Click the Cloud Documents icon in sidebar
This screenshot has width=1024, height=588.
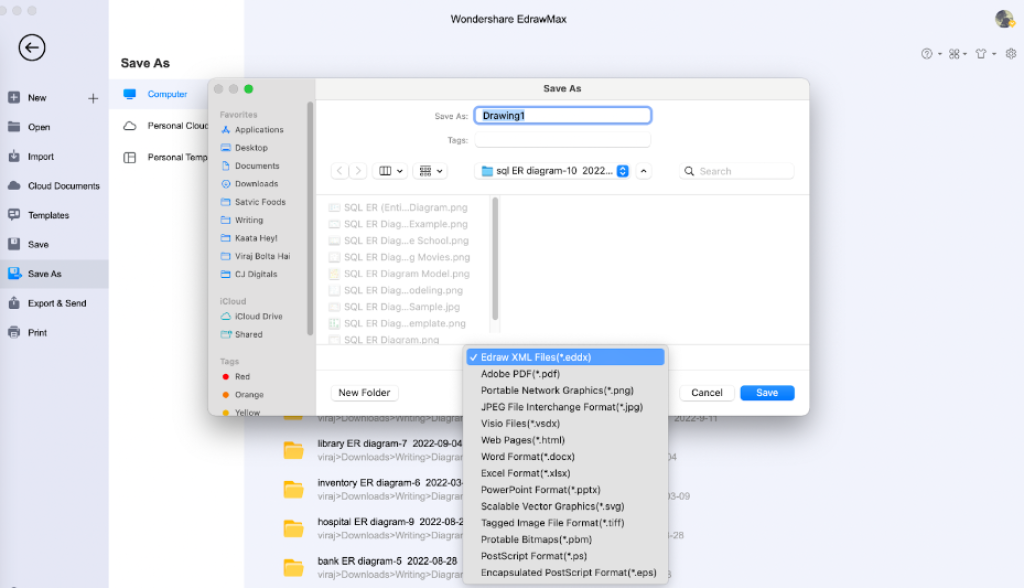tap(14, 186)
